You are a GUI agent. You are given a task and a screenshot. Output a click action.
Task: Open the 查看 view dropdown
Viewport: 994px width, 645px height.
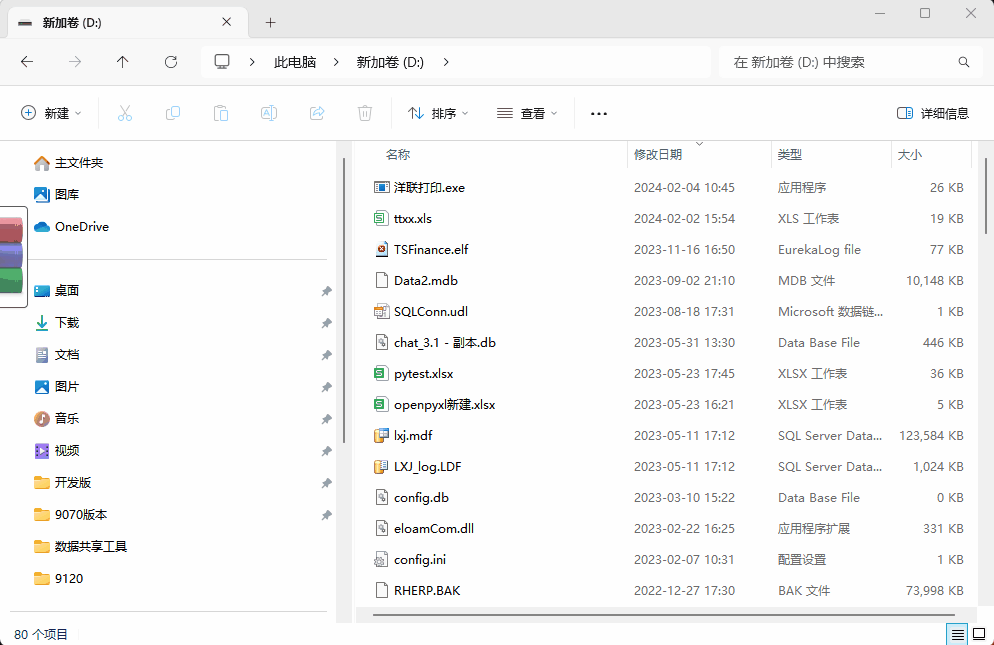click(527, 113)
